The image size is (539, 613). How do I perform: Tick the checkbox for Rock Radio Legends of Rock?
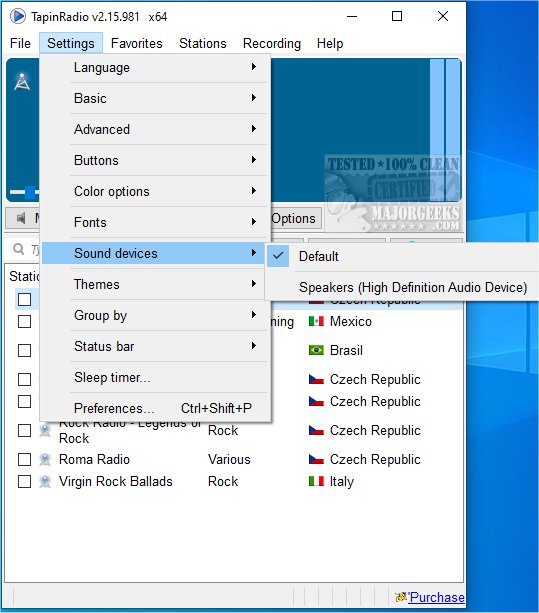coord(25,430)
